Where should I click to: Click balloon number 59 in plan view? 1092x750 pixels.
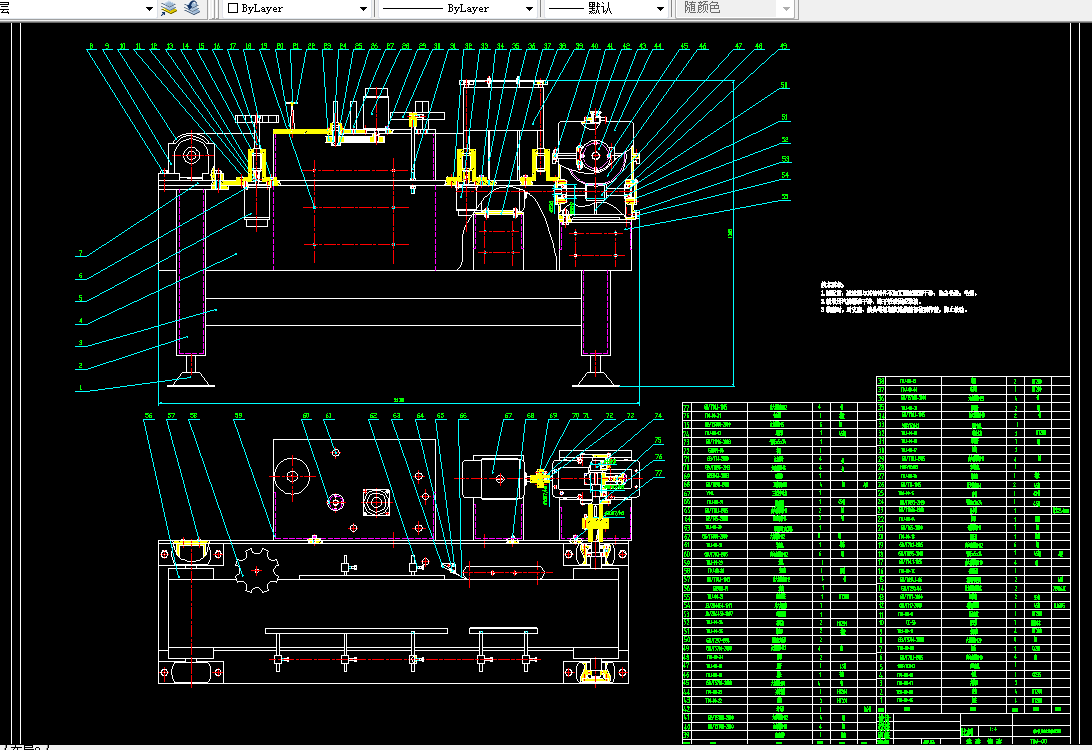[238, 416]
